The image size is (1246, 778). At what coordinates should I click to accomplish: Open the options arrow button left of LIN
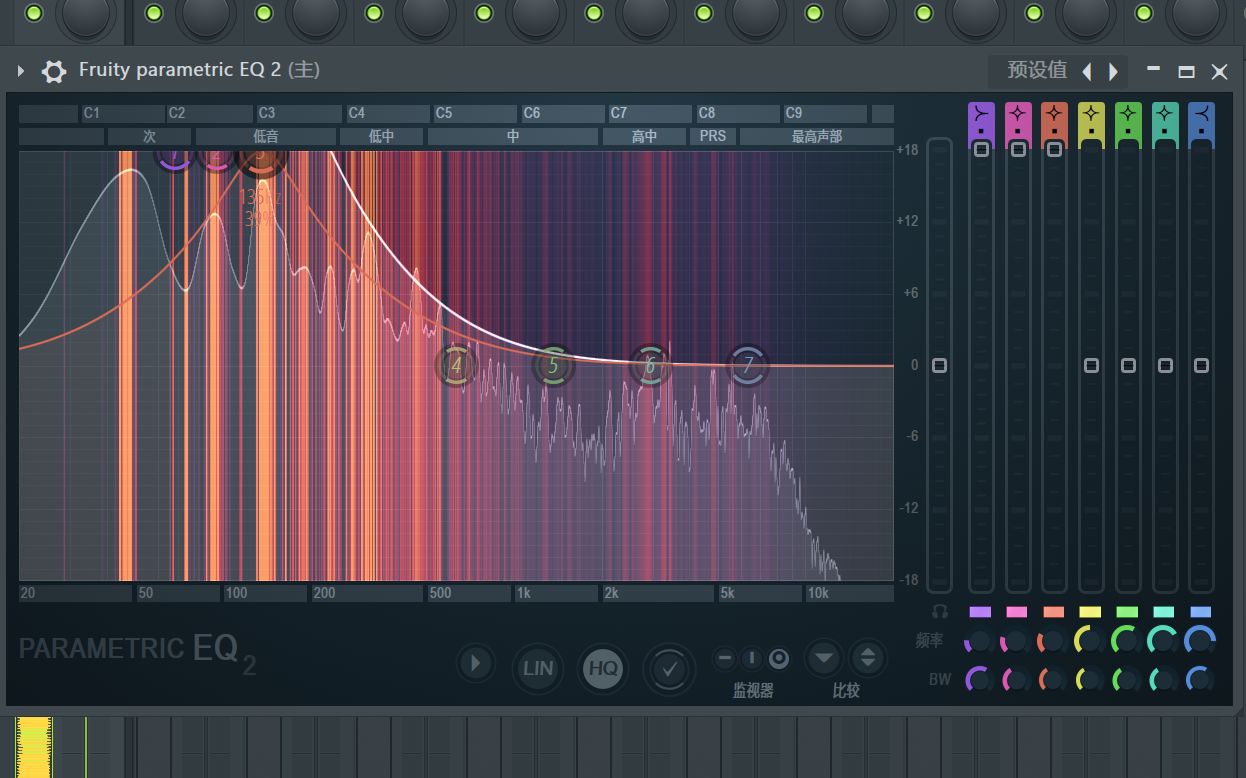pos(476,663)
